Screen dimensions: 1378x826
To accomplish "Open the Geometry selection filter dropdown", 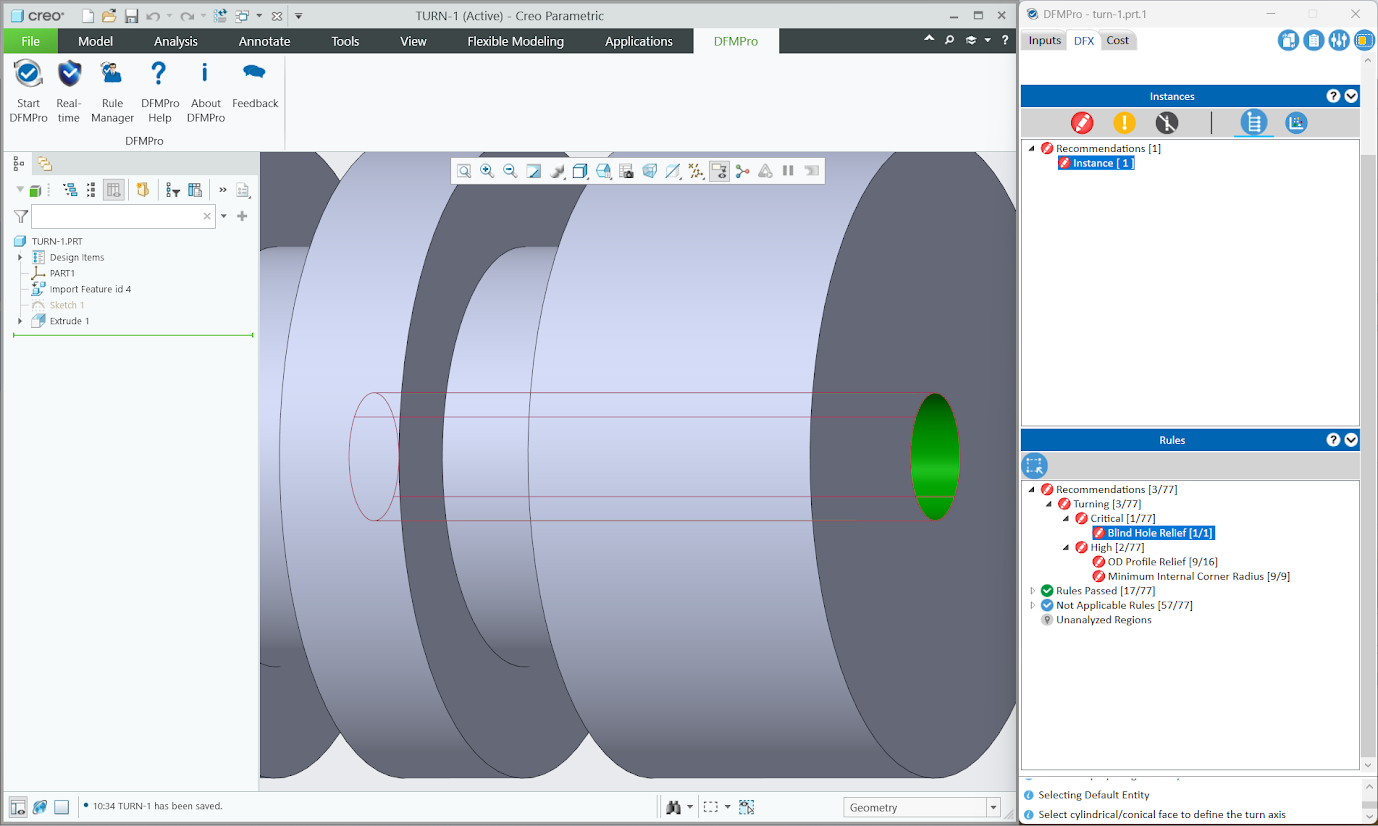I will pos(993,808).
